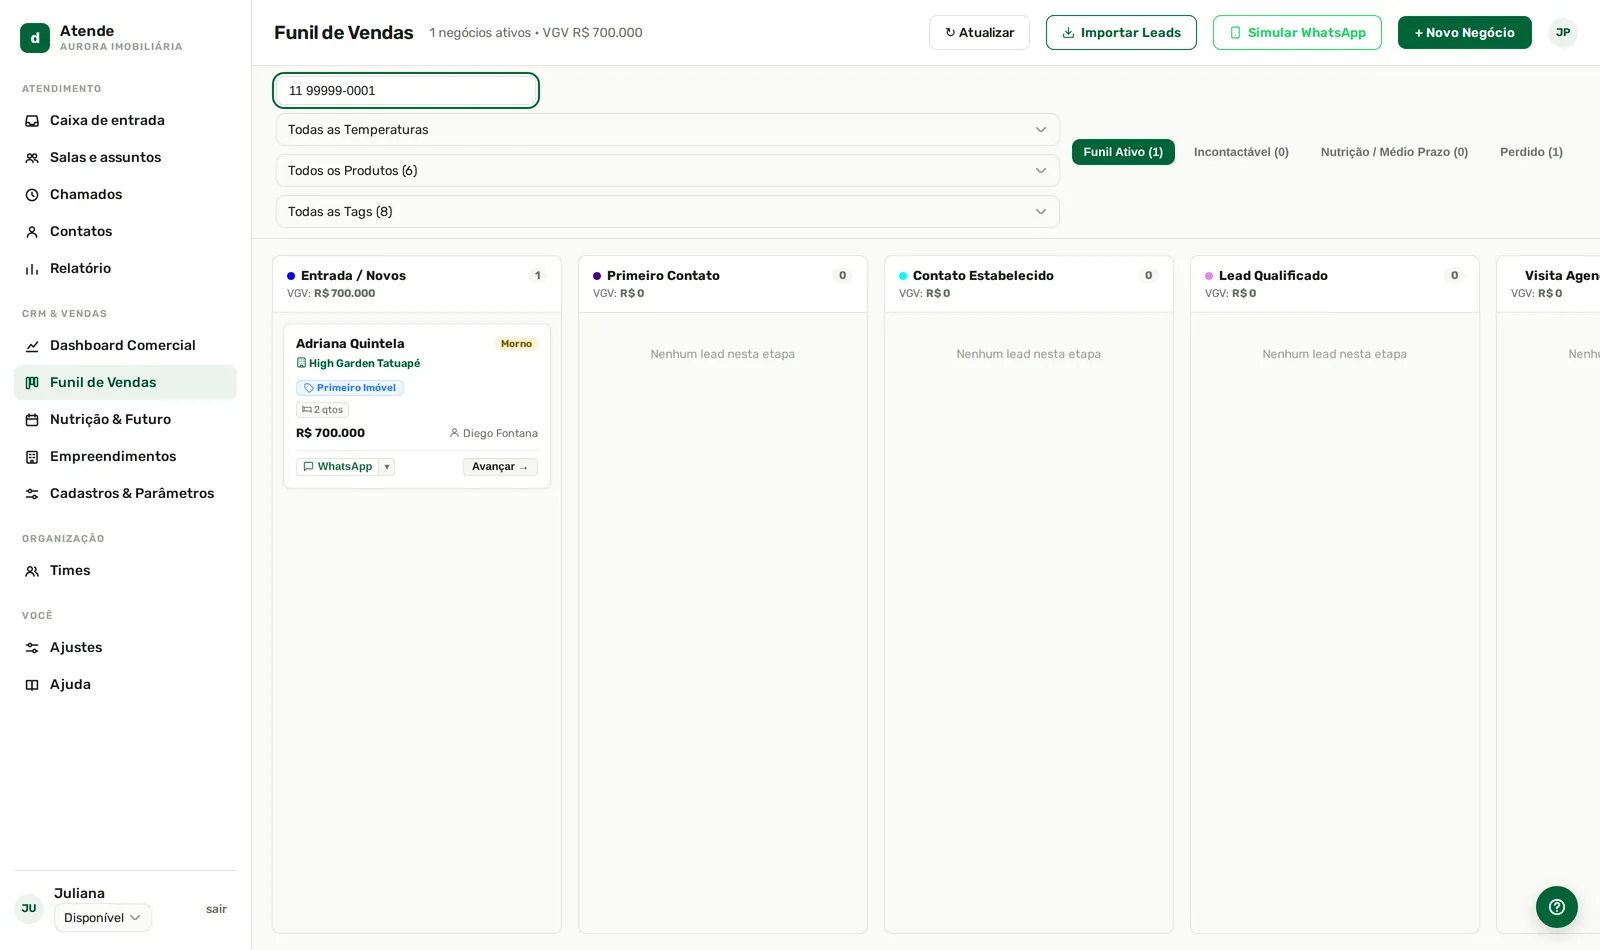Image resolution: width=1600 pixels, height=950 pixels.
Task: Click the Atende logo icon
Action: pos(35,38)
